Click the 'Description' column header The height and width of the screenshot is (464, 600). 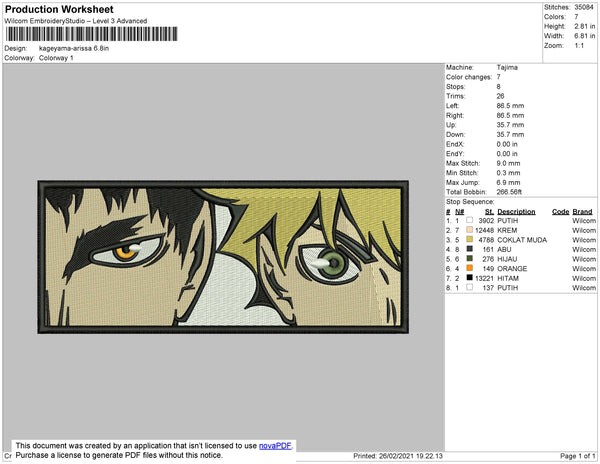tap(516, 212)
